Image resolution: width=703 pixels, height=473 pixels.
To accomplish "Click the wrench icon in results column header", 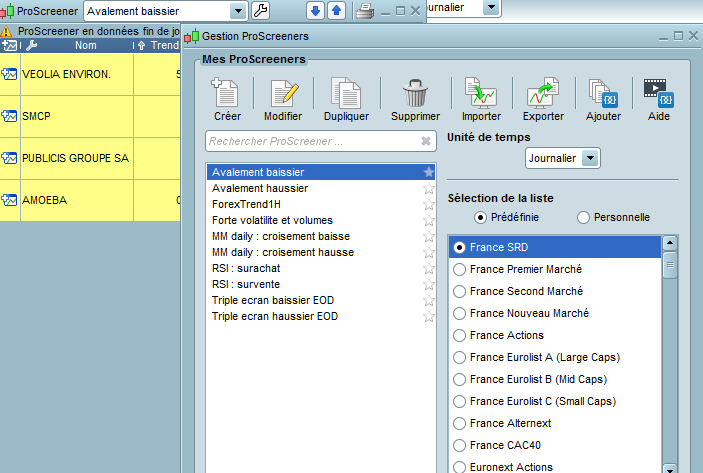I will click(31, 45).
